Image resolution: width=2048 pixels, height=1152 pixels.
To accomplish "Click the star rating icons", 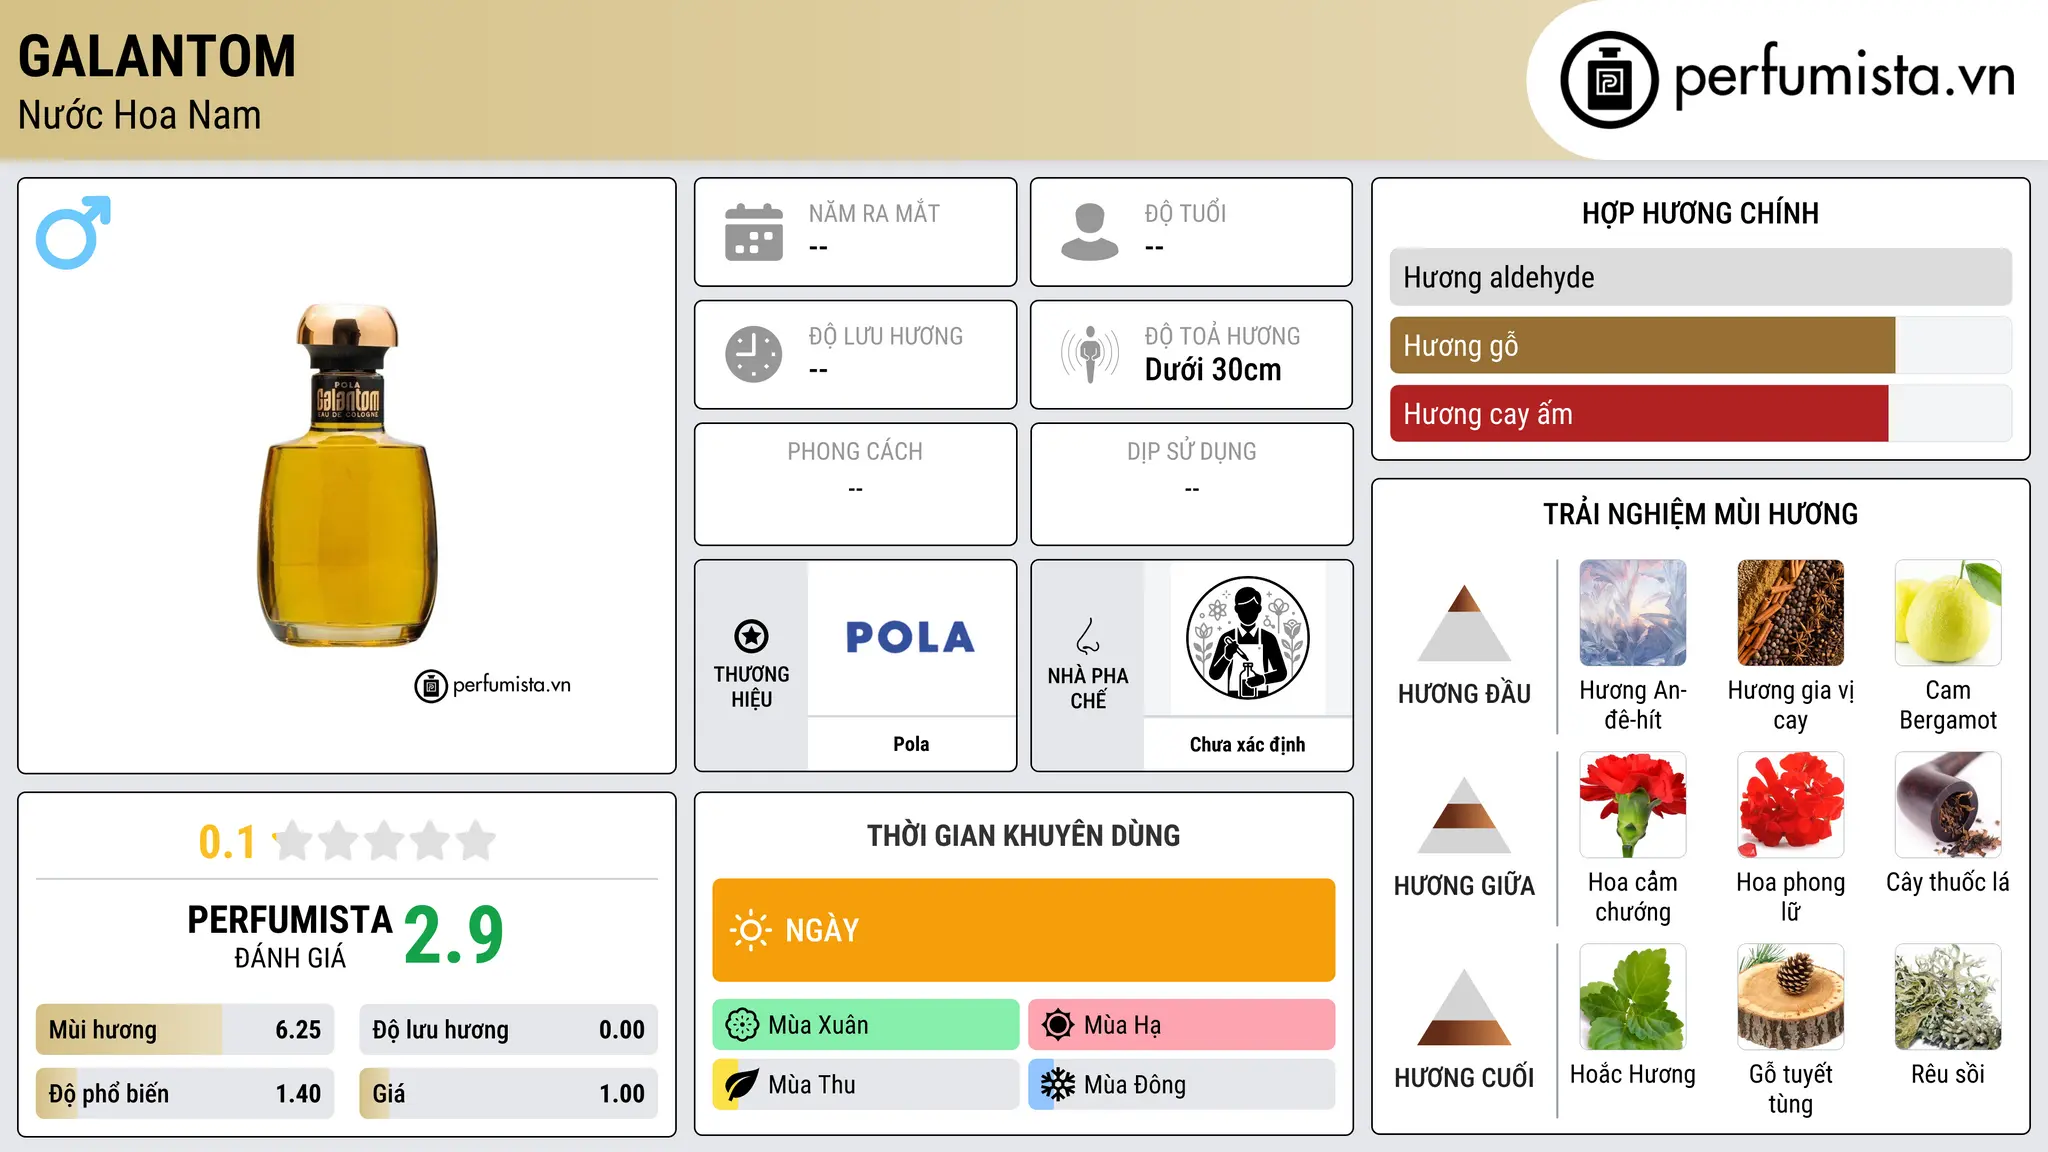I will pos(385,841).
